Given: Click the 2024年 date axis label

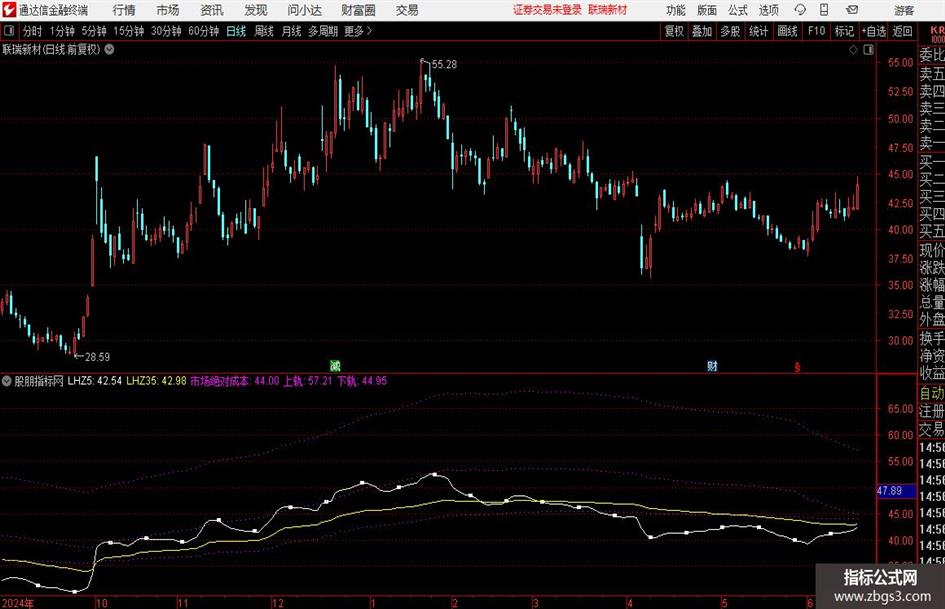Looking at the screenshot, I should pyautogui.click(x=17, y=602).
